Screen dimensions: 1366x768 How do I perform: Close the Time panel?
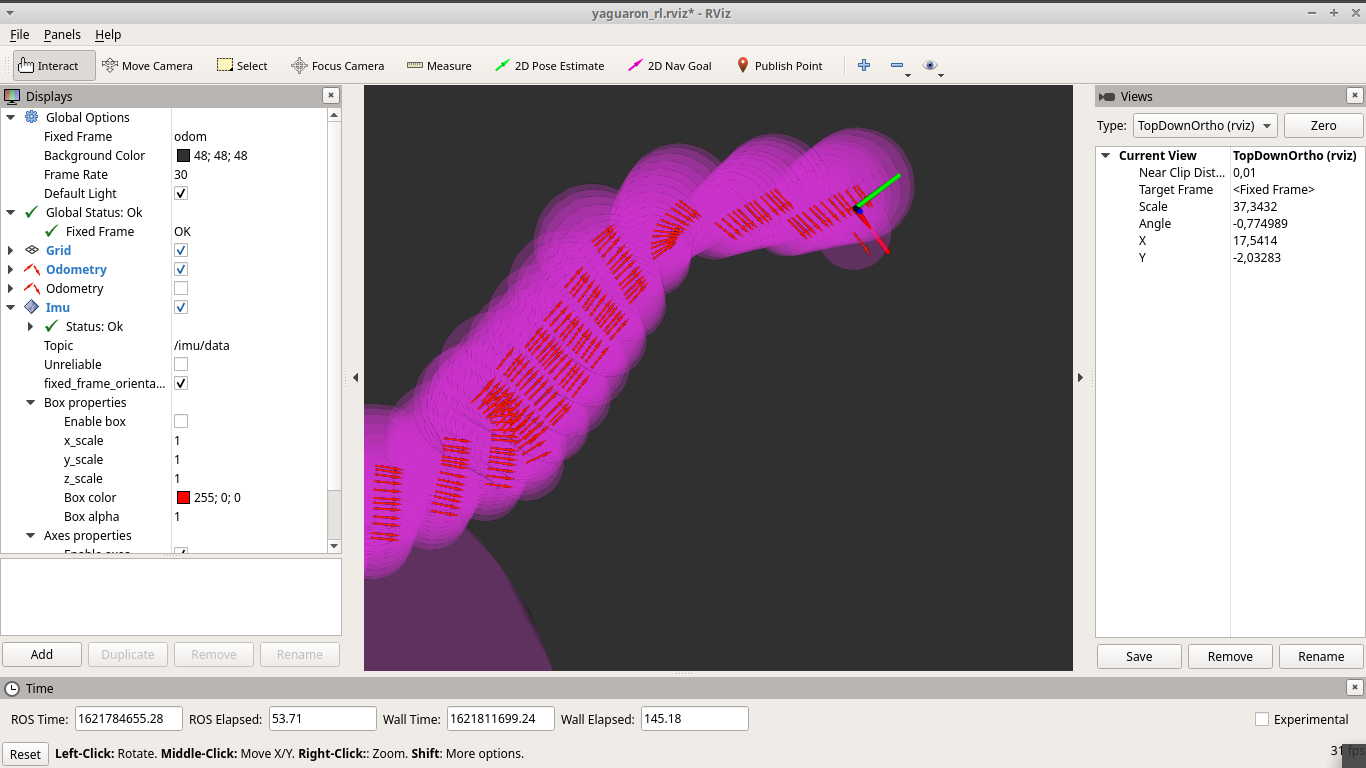1354,687
